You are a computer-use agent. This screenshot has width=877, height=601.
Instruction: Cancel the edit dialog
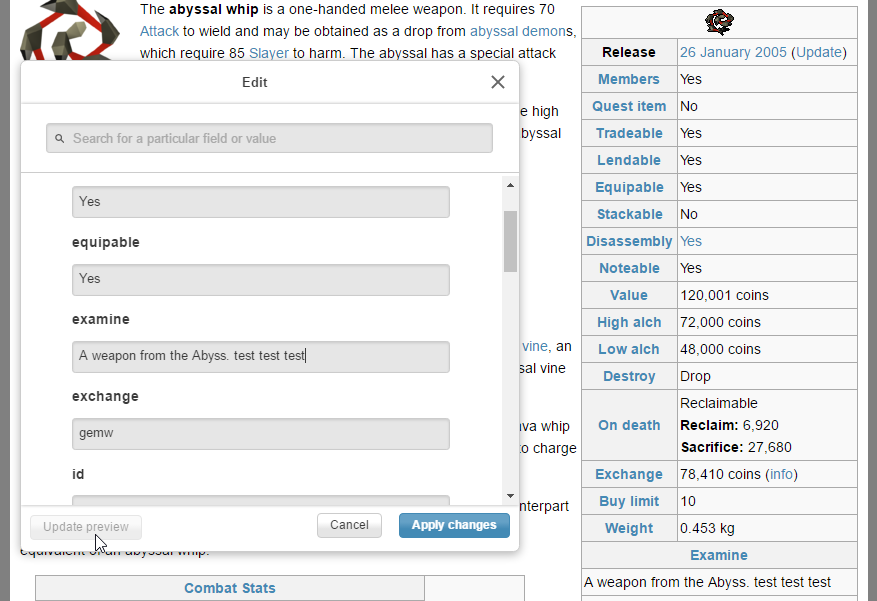349,525
